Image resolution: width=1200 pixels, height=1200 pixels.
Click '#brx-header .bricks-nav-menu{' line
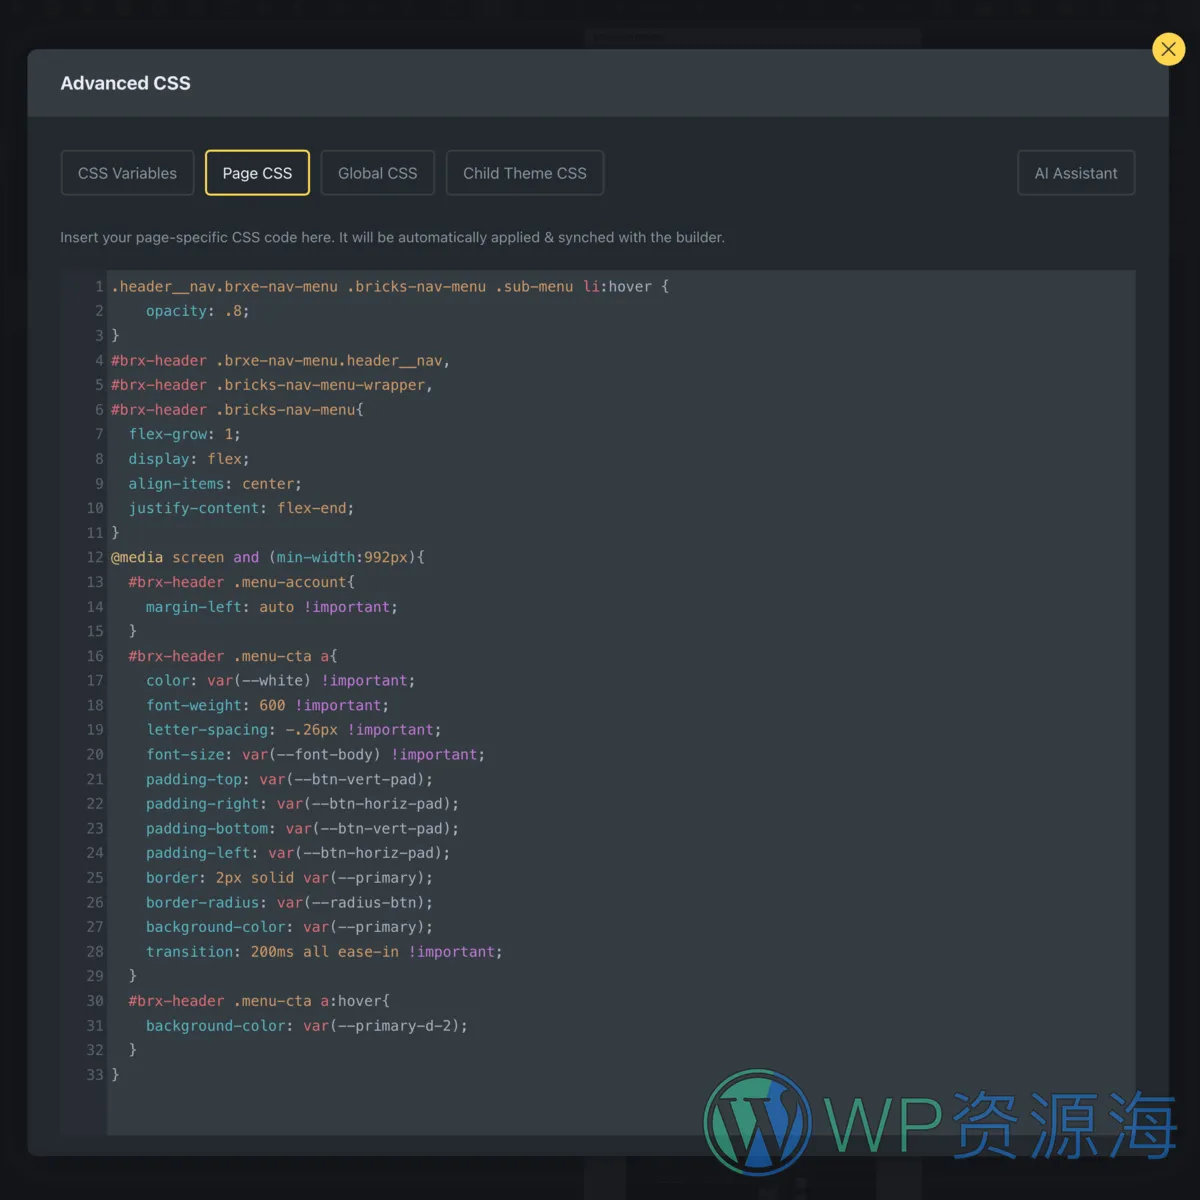click(x=237, y=410)
